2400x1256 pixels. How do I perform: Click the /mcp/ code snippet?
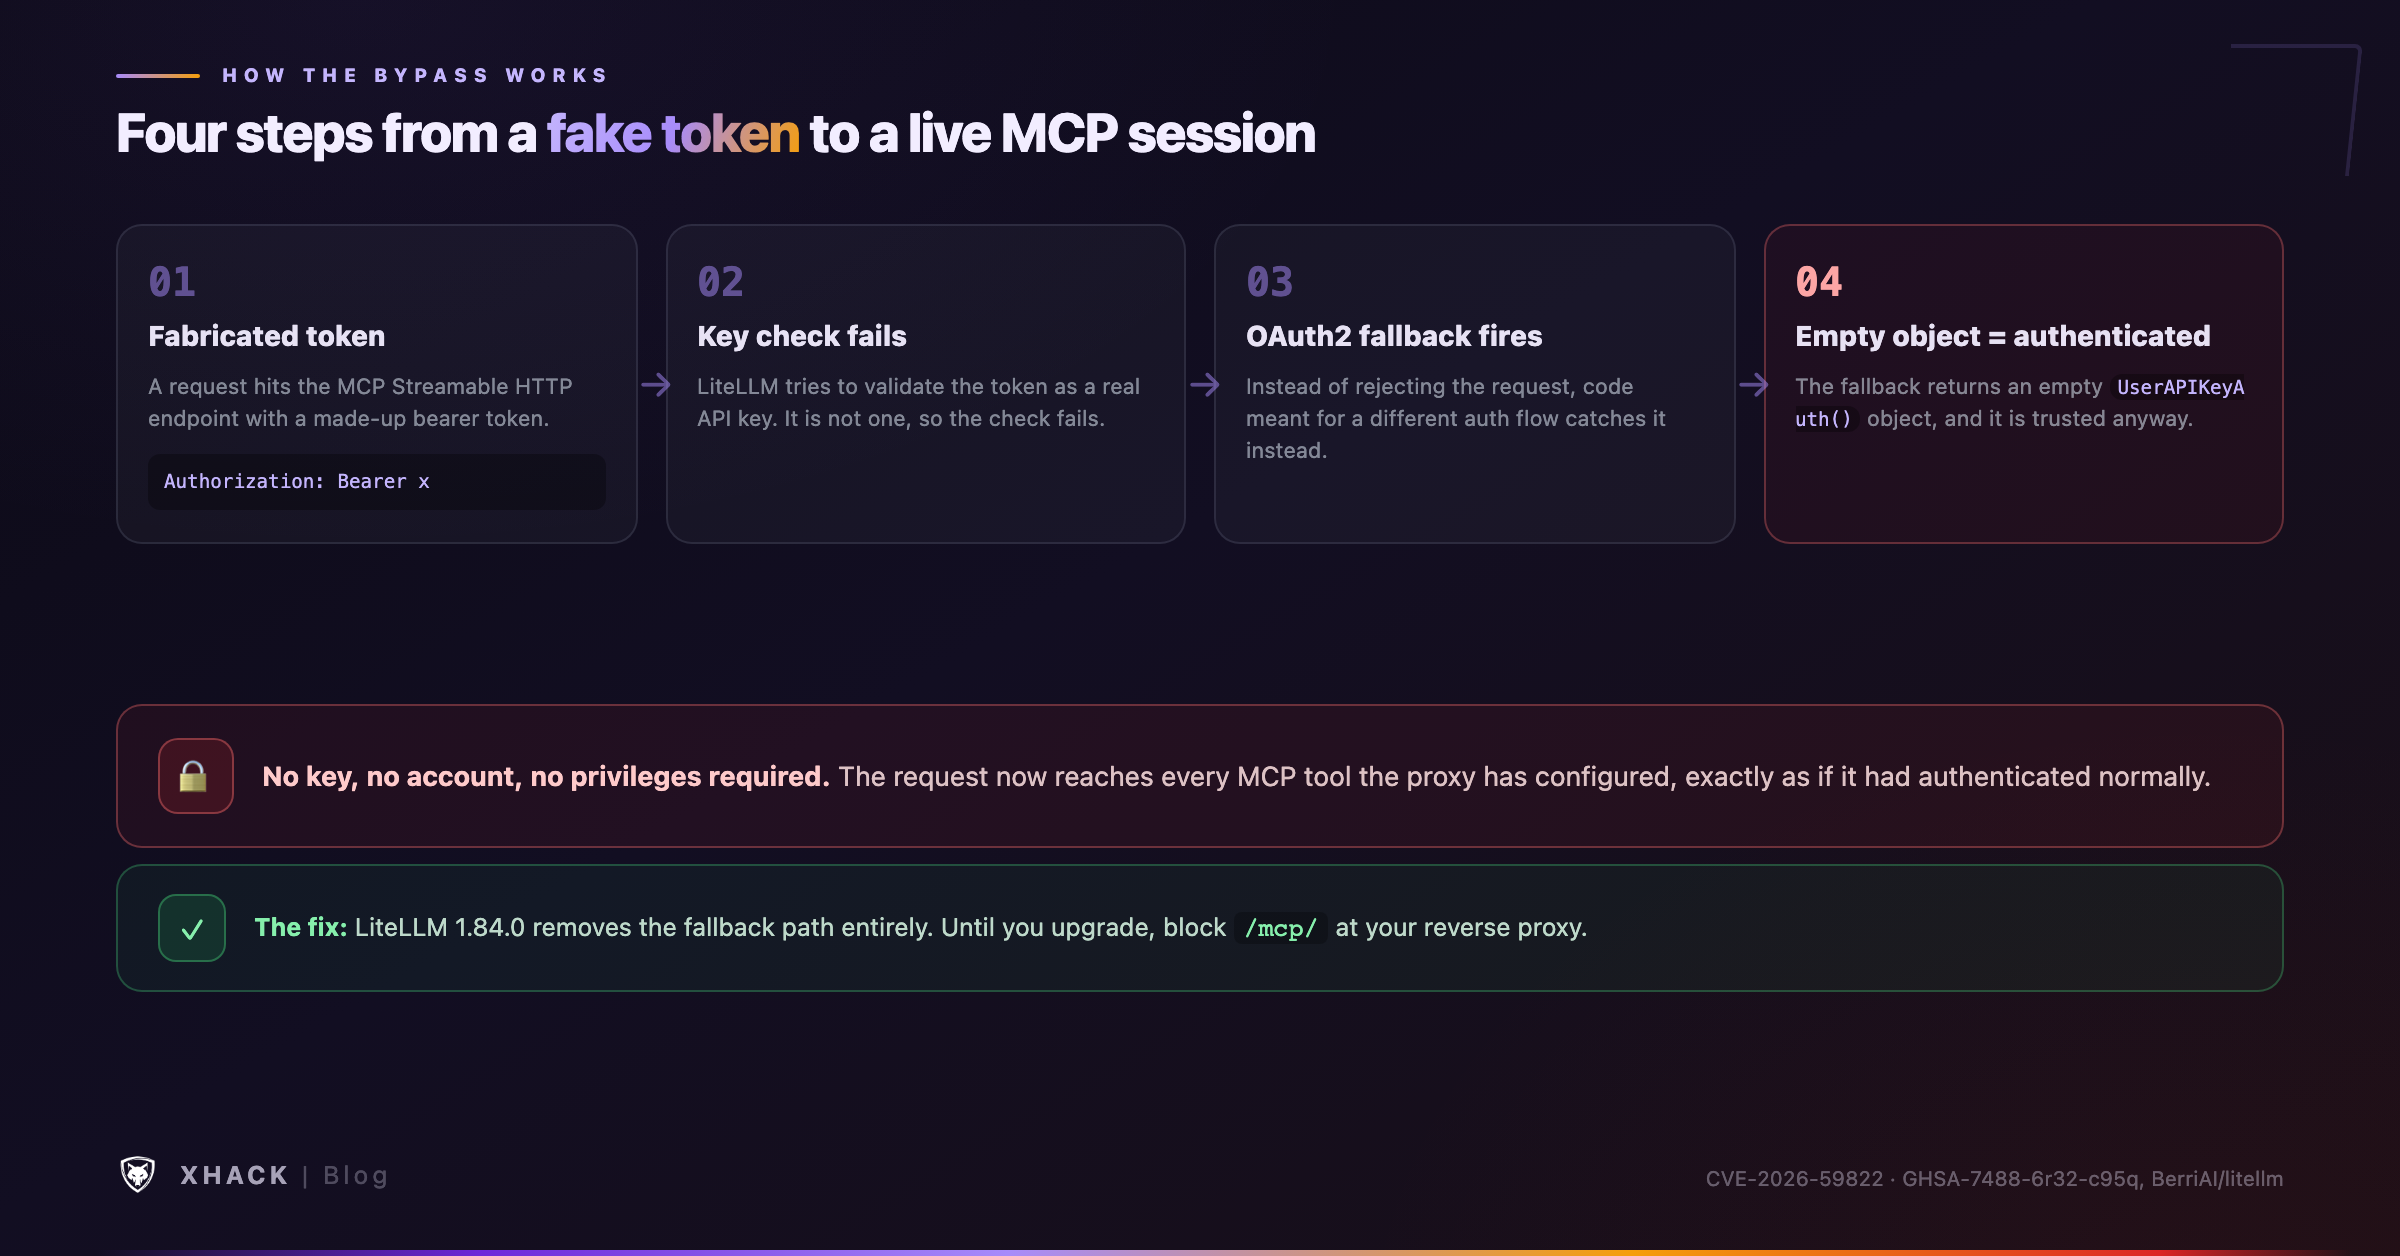coord(1281,929)
